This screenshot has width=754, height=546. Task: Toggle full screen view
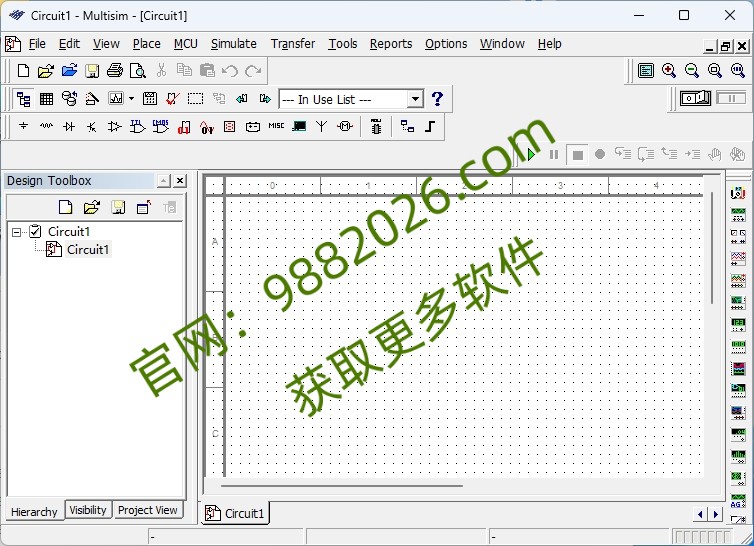coord(645,71)
